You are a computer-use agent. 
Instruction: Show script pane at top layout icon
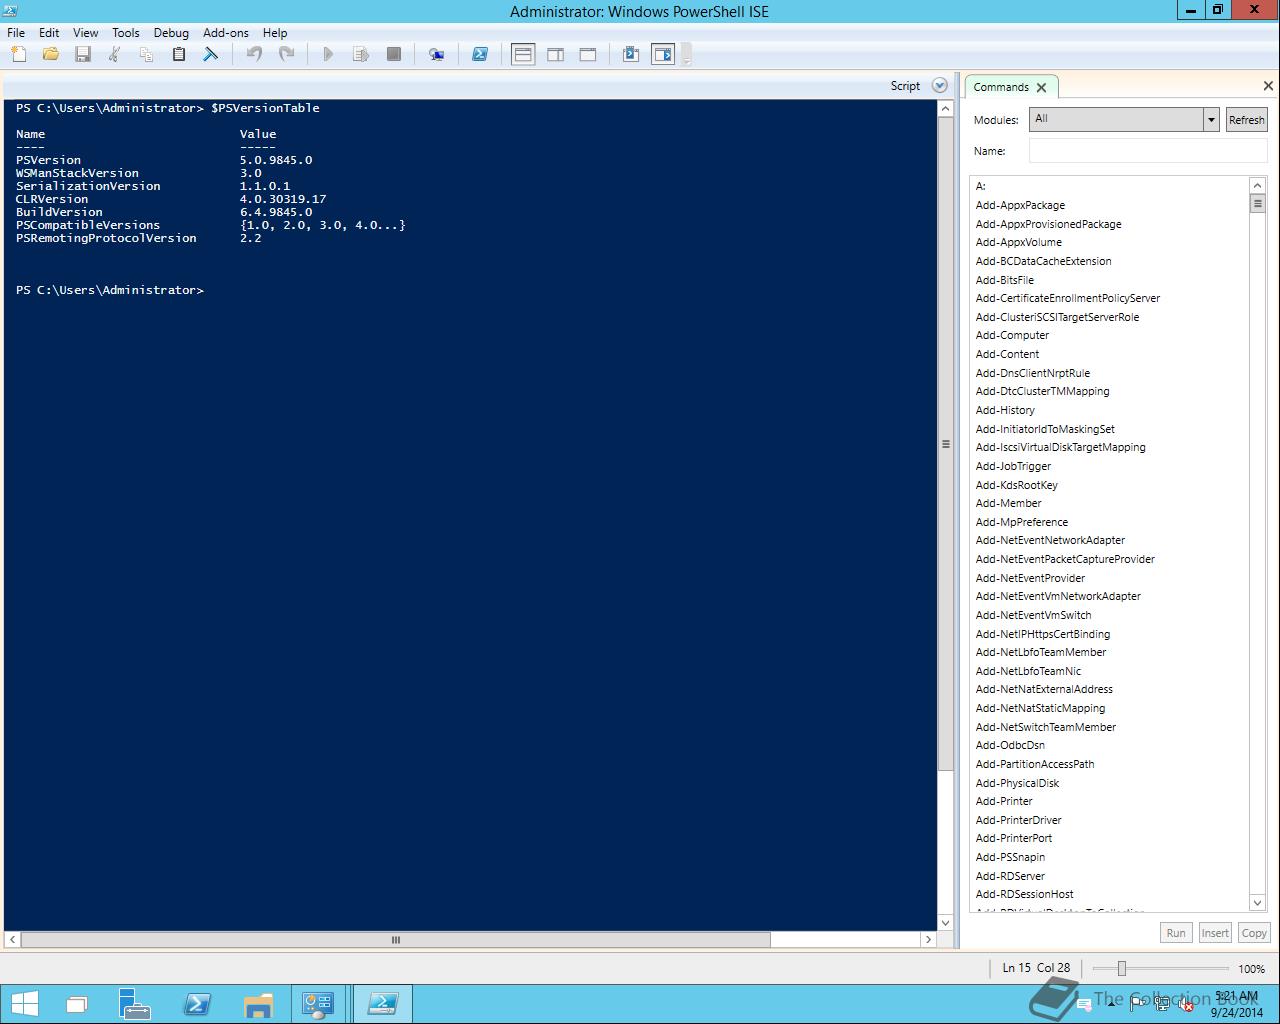[523, 54]
